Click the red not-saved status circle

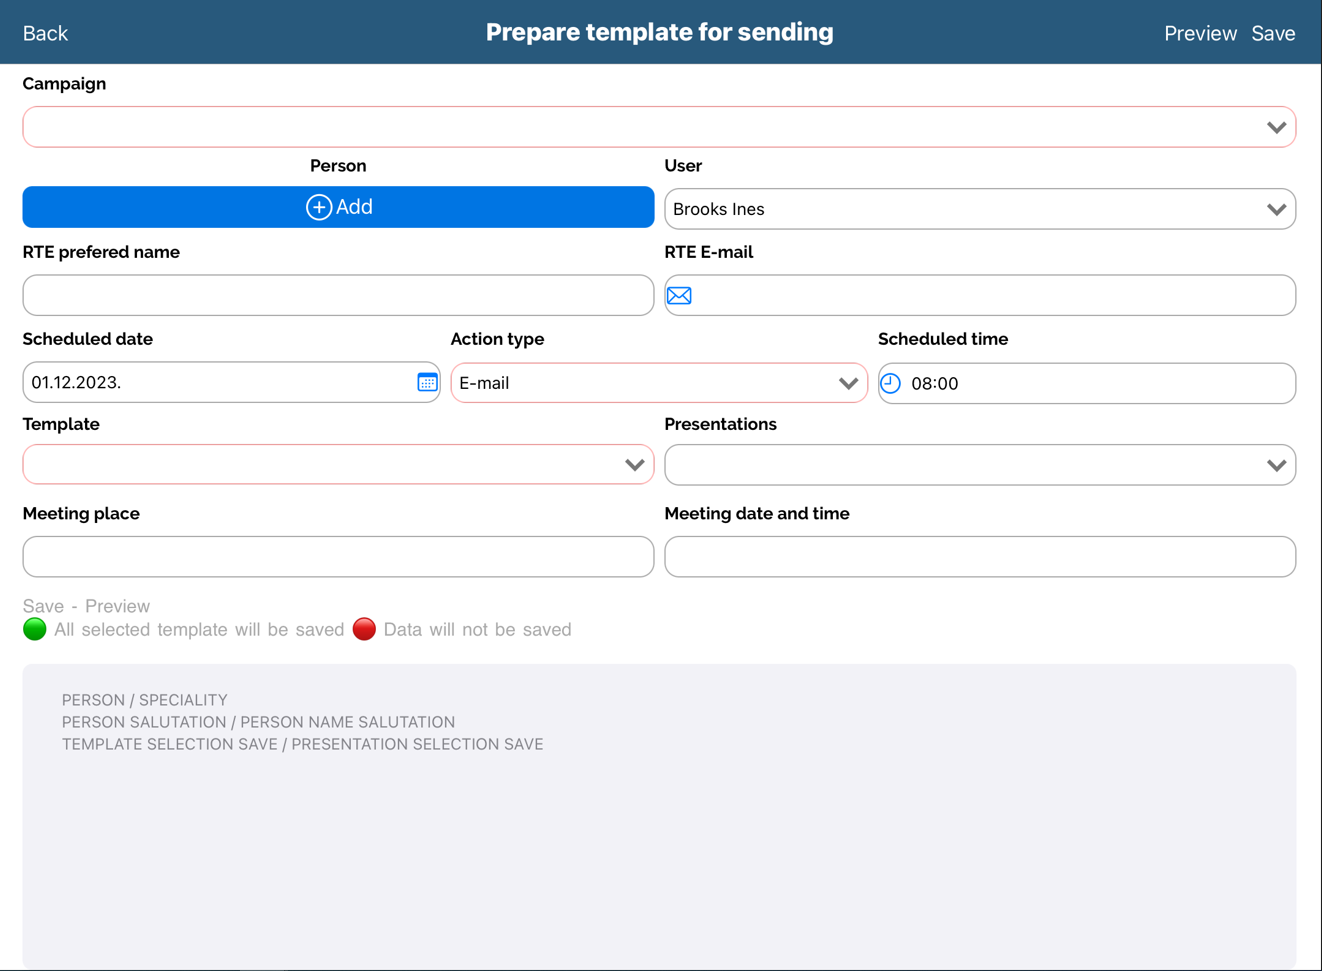pyautogui.click(x=364, y=629)
